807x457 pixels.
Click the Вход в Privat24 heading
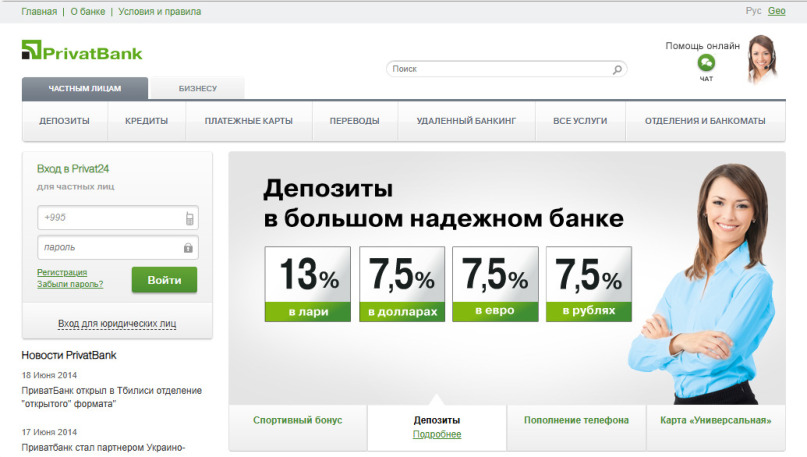[x=73, y=169]
